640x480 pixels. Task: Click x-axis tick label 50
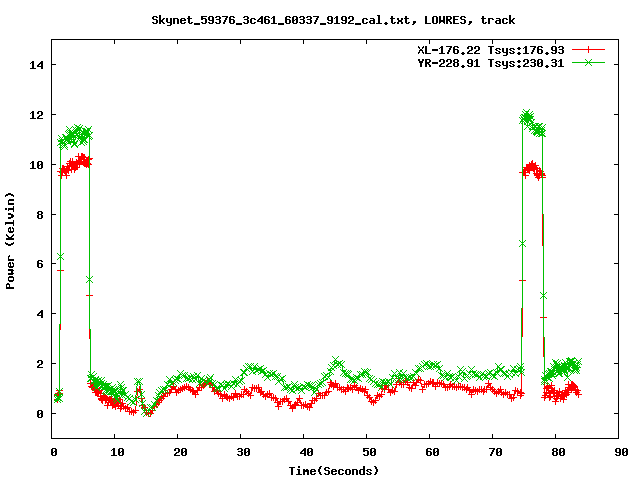[369, 452]
